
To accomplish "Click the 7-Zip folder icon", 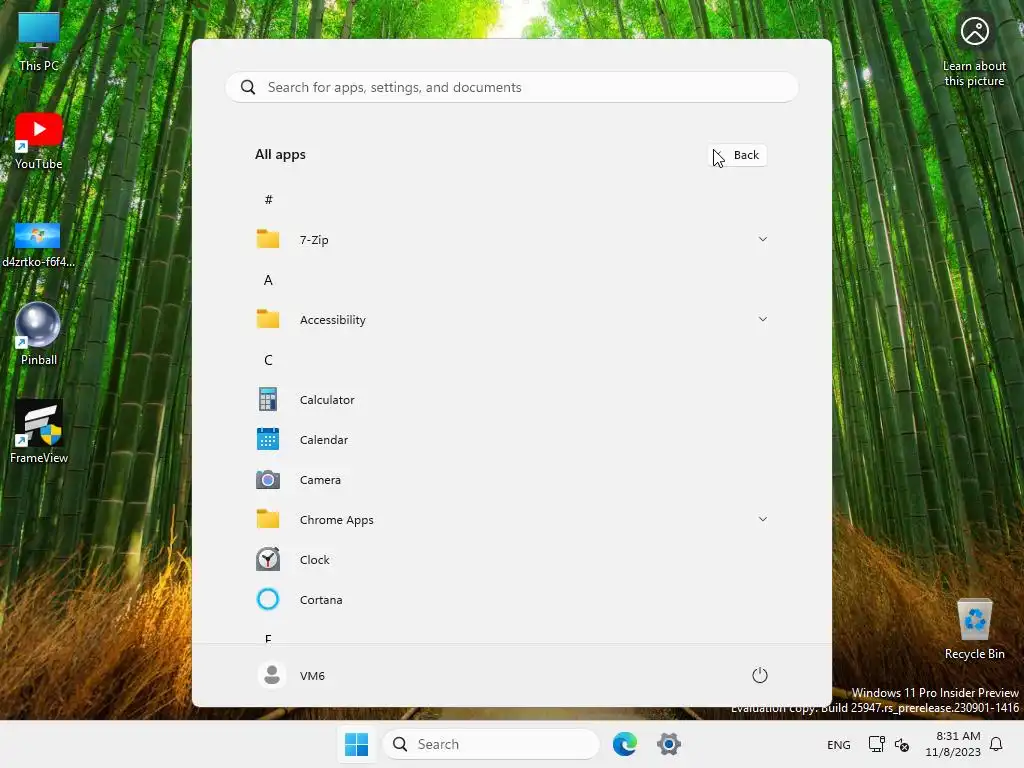I will click(268, 239).
